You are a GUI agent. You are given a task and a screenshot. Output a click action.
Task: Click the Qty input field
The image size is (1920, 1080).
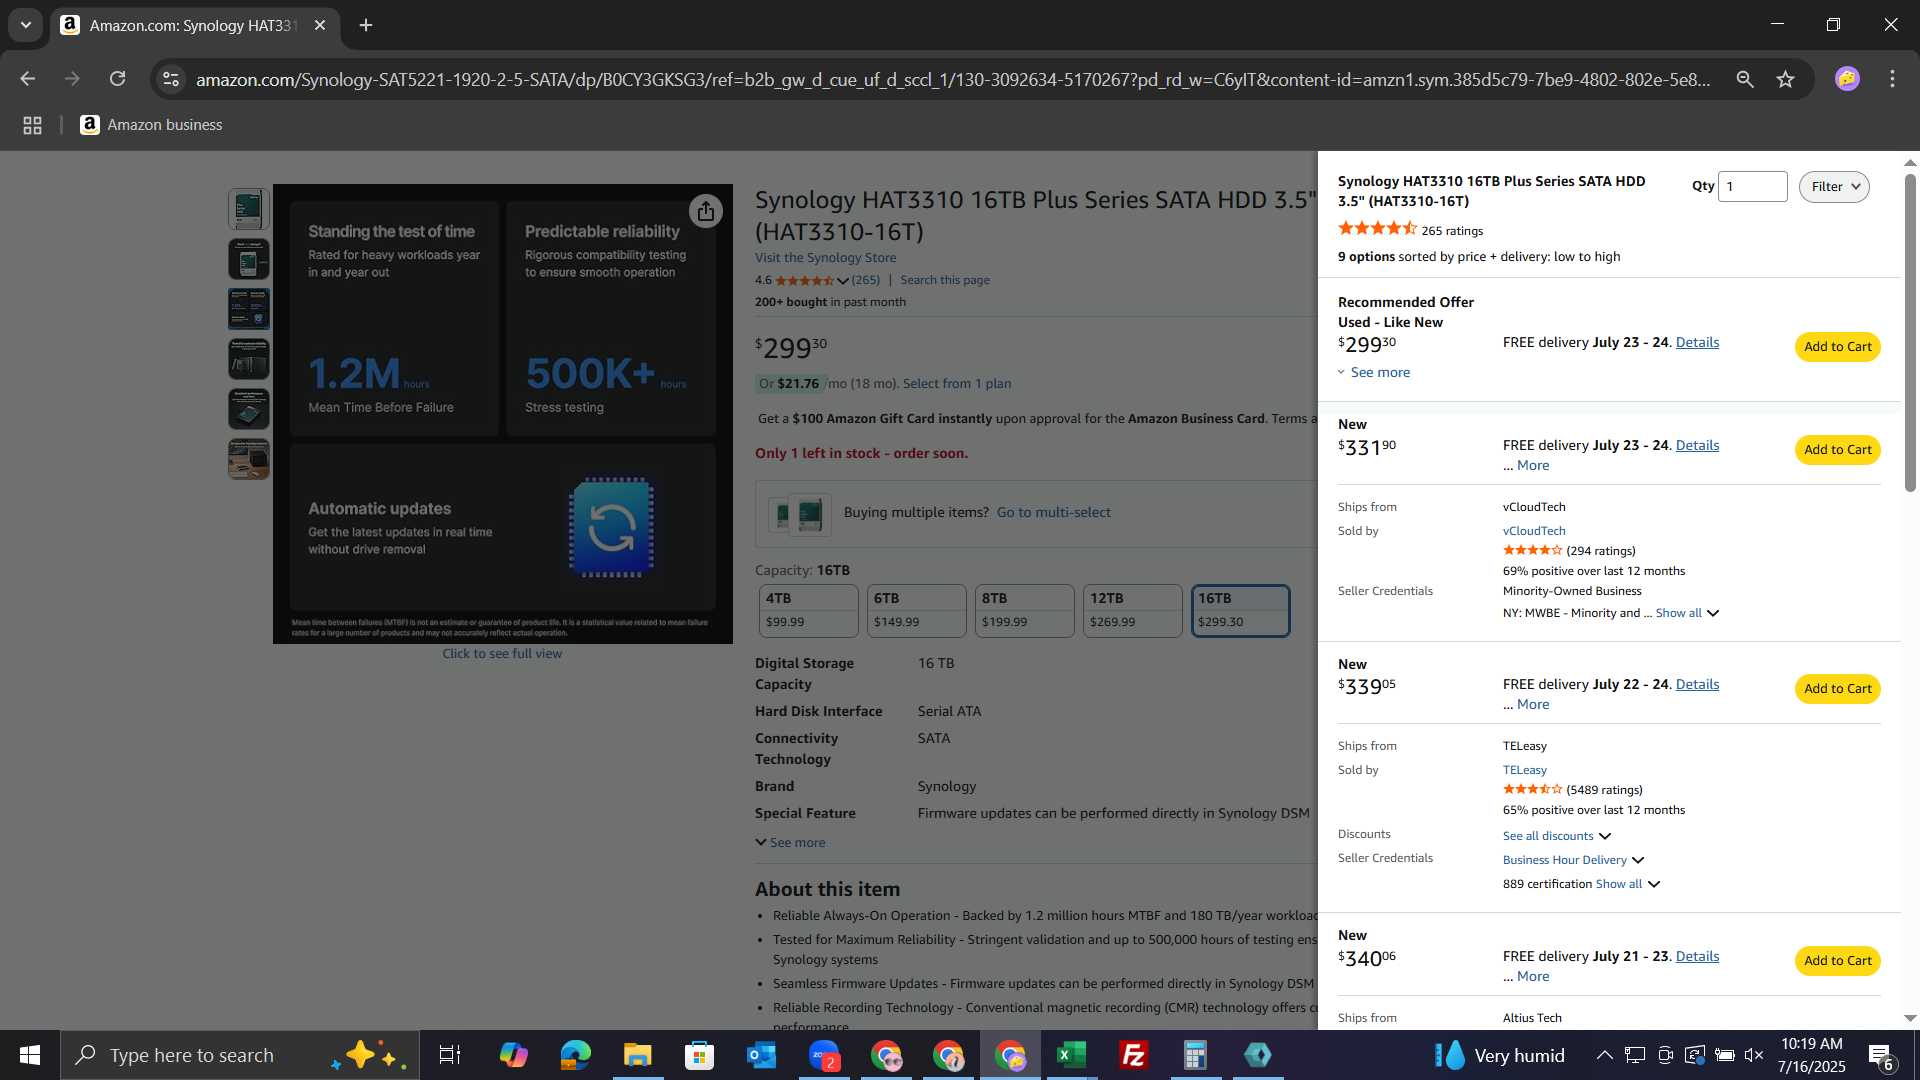(1752, 187)
